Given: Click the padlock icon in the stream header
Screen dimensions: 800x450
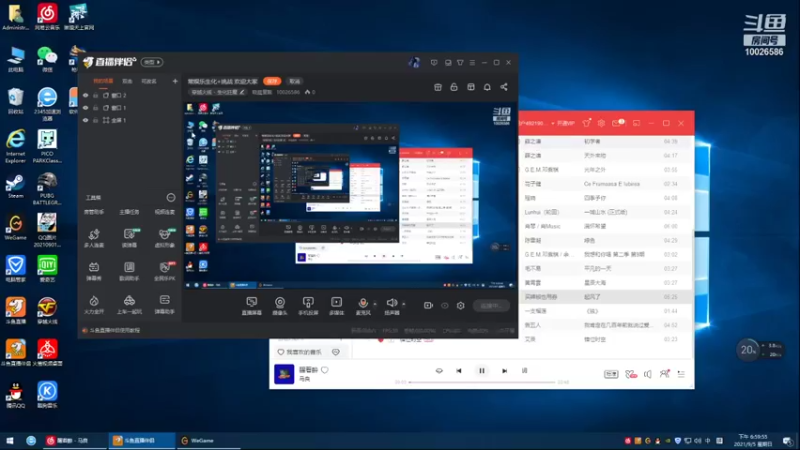Looking at the screenshot, I should [454, 87].
